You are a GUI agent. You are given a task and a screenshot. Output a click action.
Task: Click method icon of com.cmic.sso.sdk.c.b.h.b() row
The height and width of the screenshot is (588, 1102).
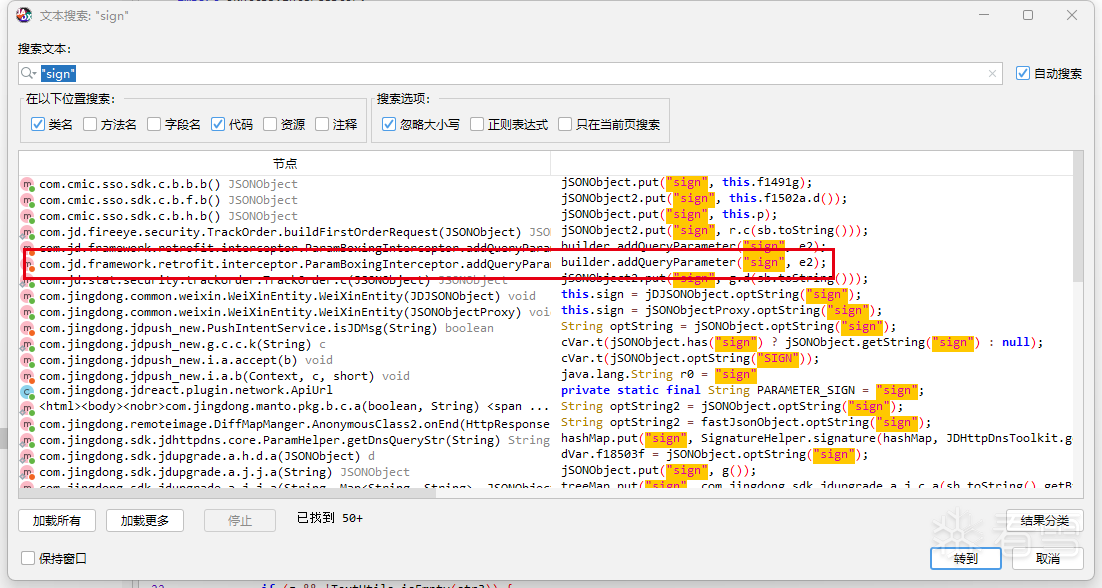point(27,216)
